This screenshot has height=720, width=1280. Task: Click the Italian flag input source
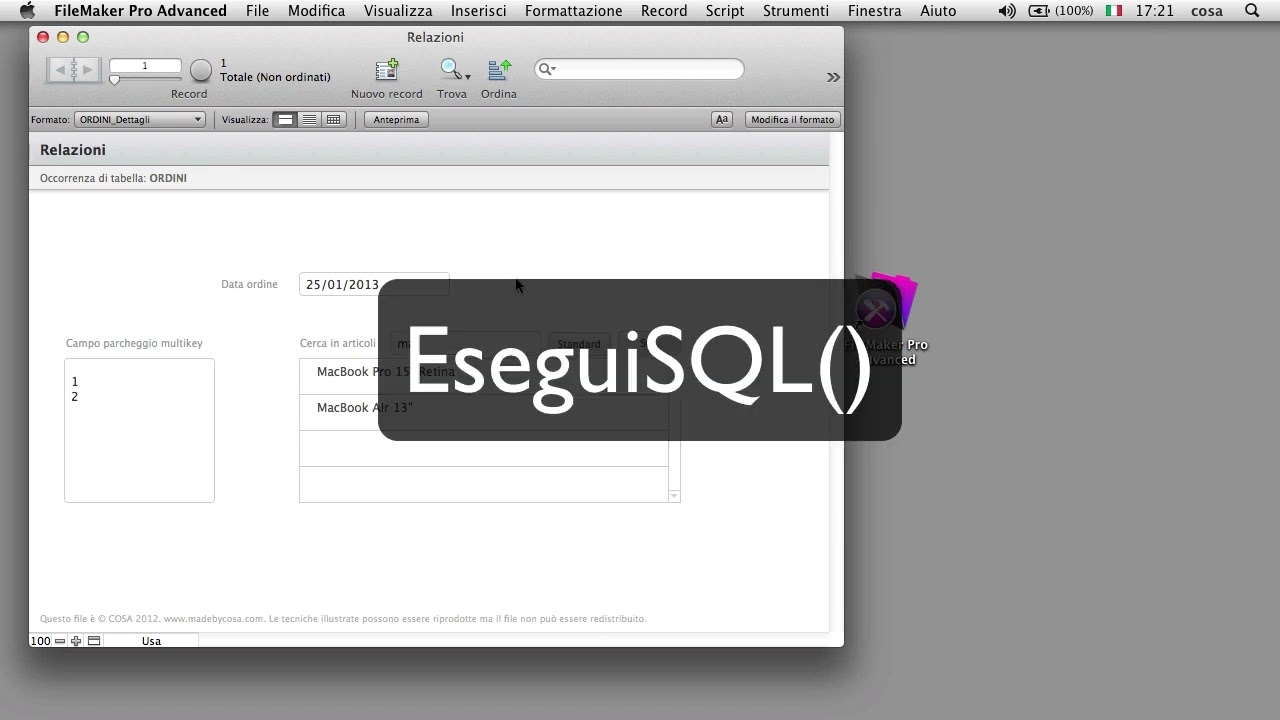1113,11
